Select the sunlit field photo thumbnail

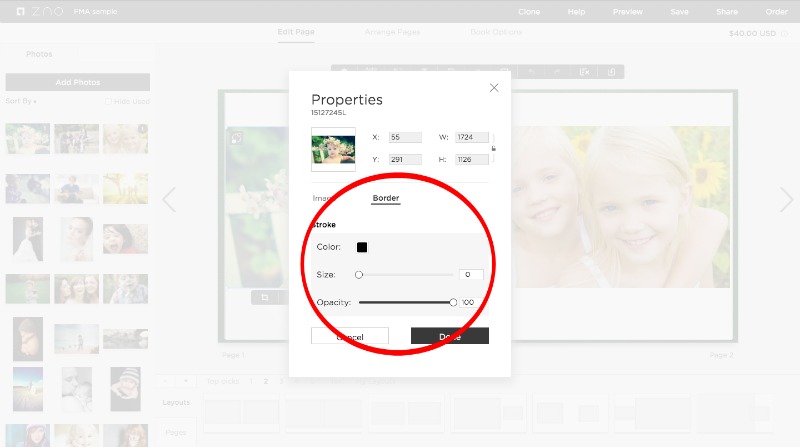click(126, 189)
